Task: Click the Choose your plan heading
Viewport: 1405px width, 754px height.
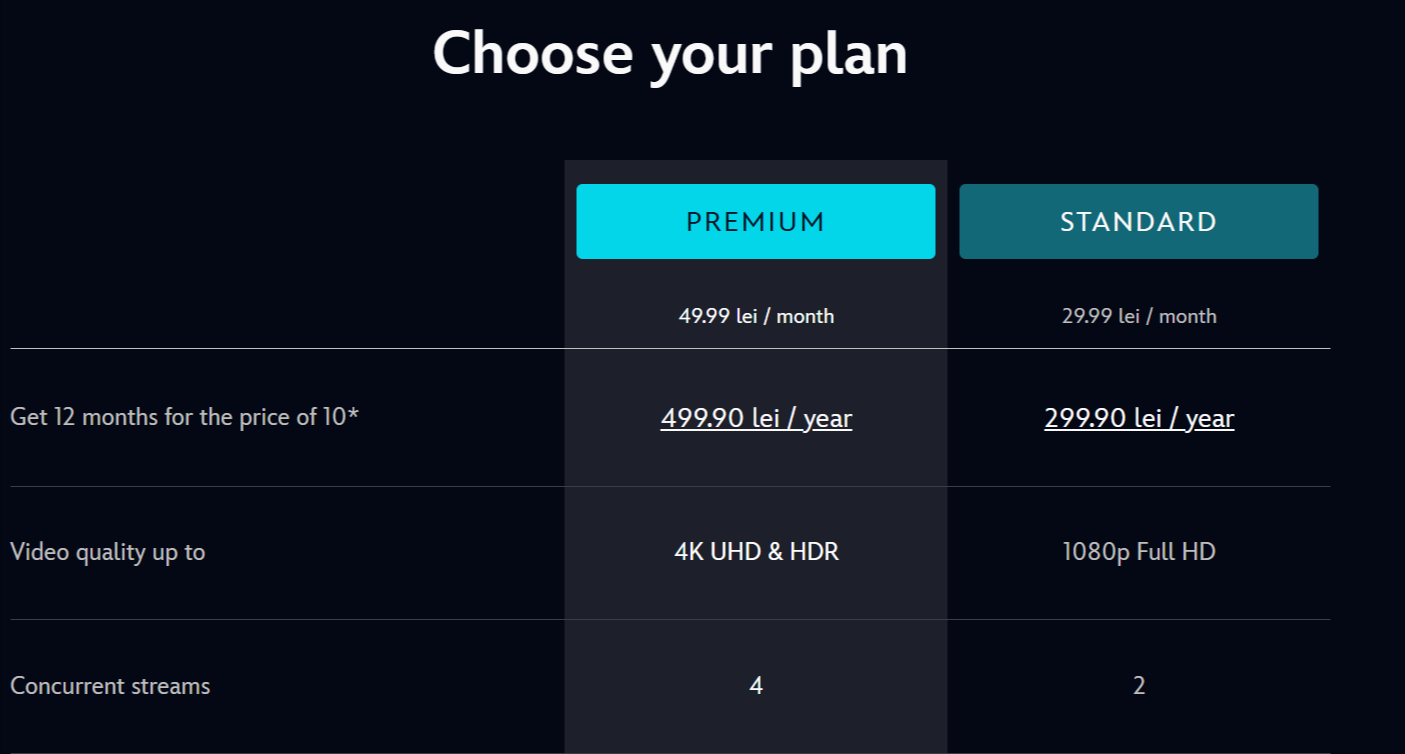Action: 670,53
